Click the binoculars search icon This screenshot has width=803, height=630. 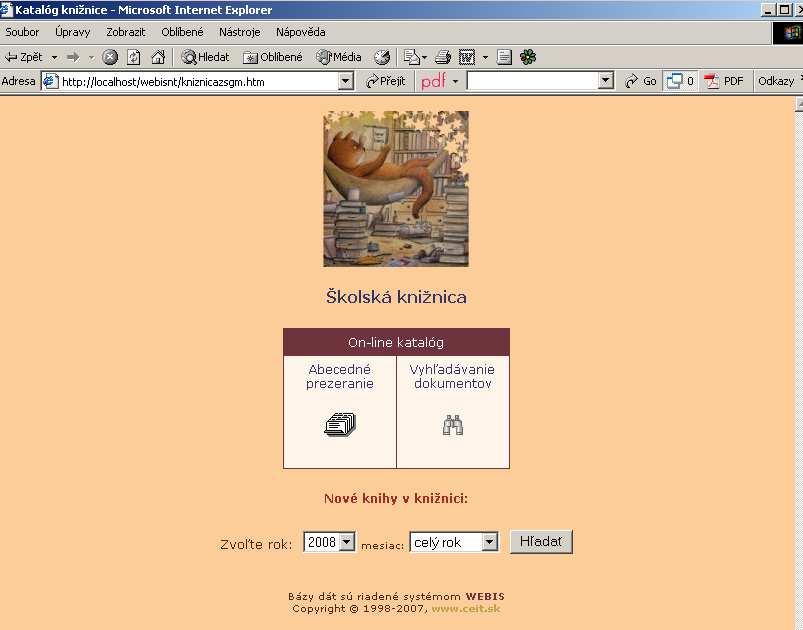(x=453, y=425)
